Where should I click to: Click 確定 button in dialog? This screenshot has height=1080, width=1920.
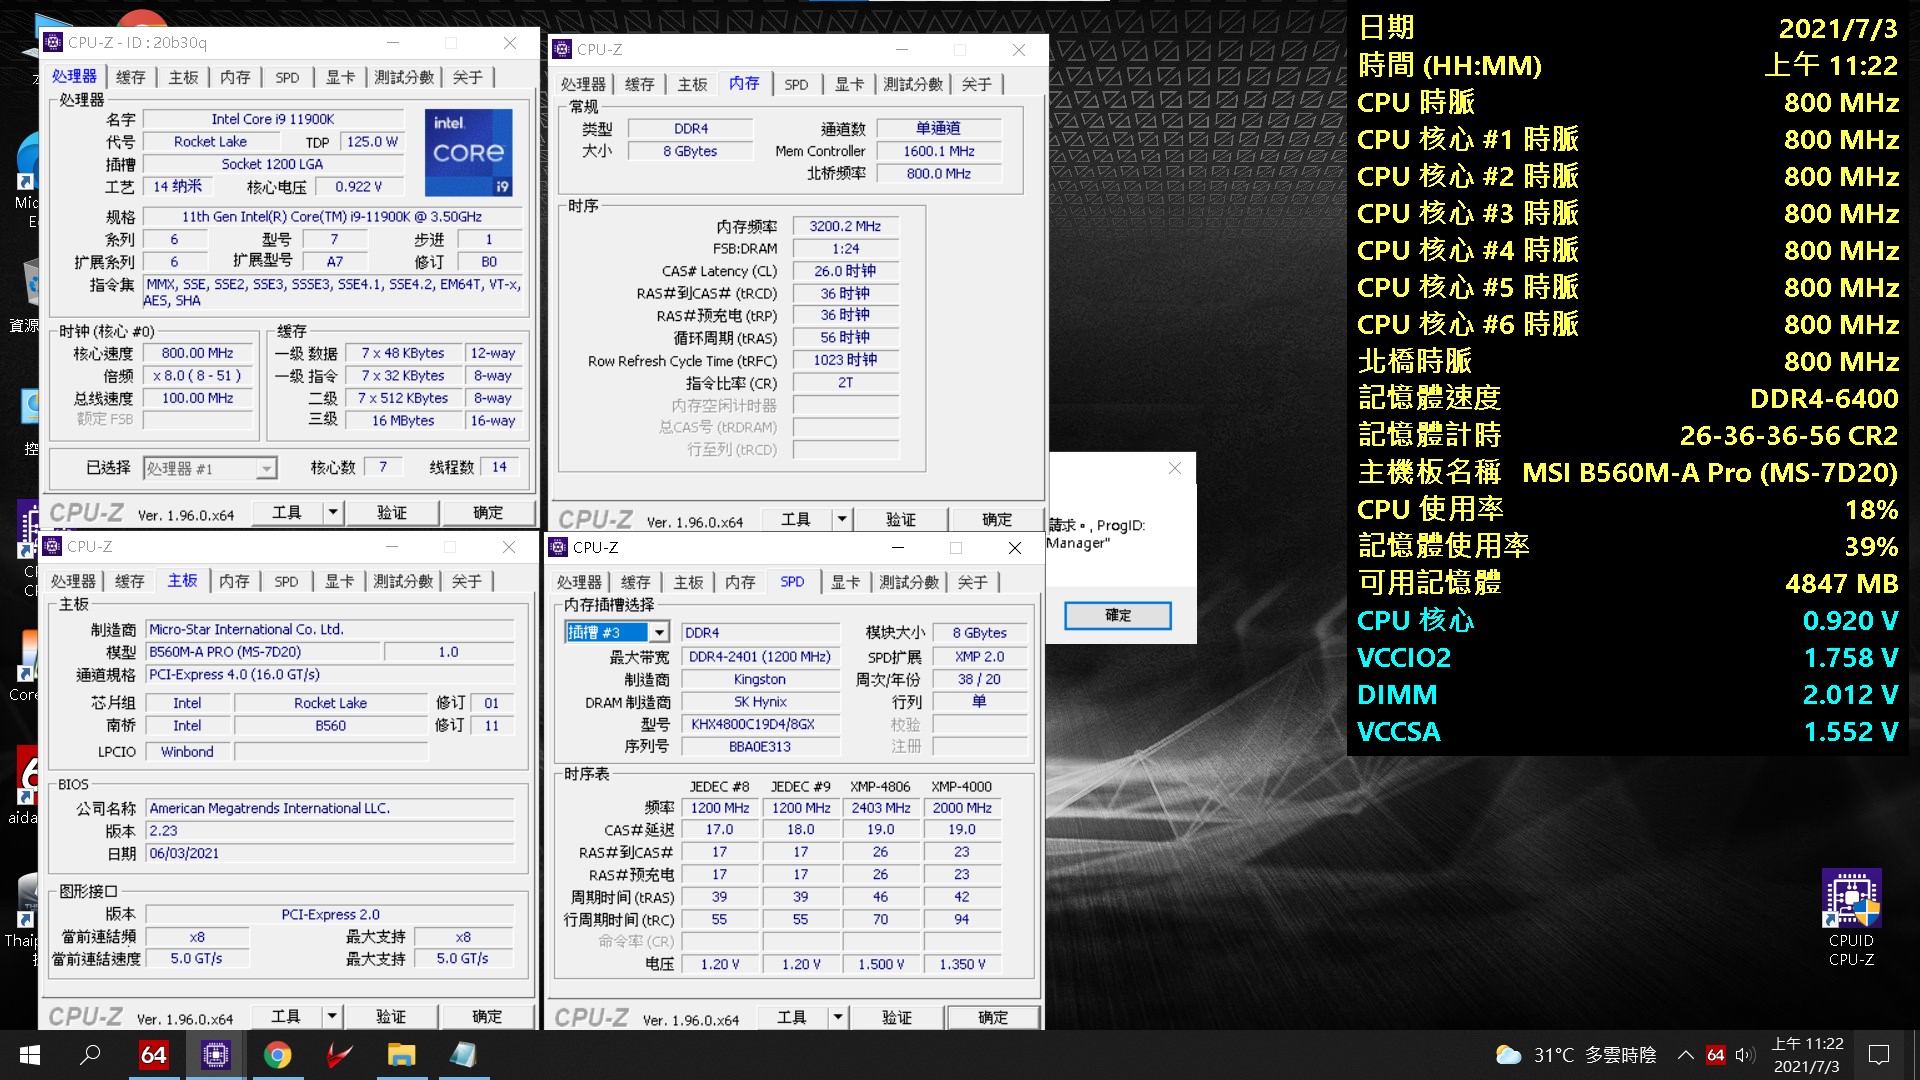coord(1118,615)
